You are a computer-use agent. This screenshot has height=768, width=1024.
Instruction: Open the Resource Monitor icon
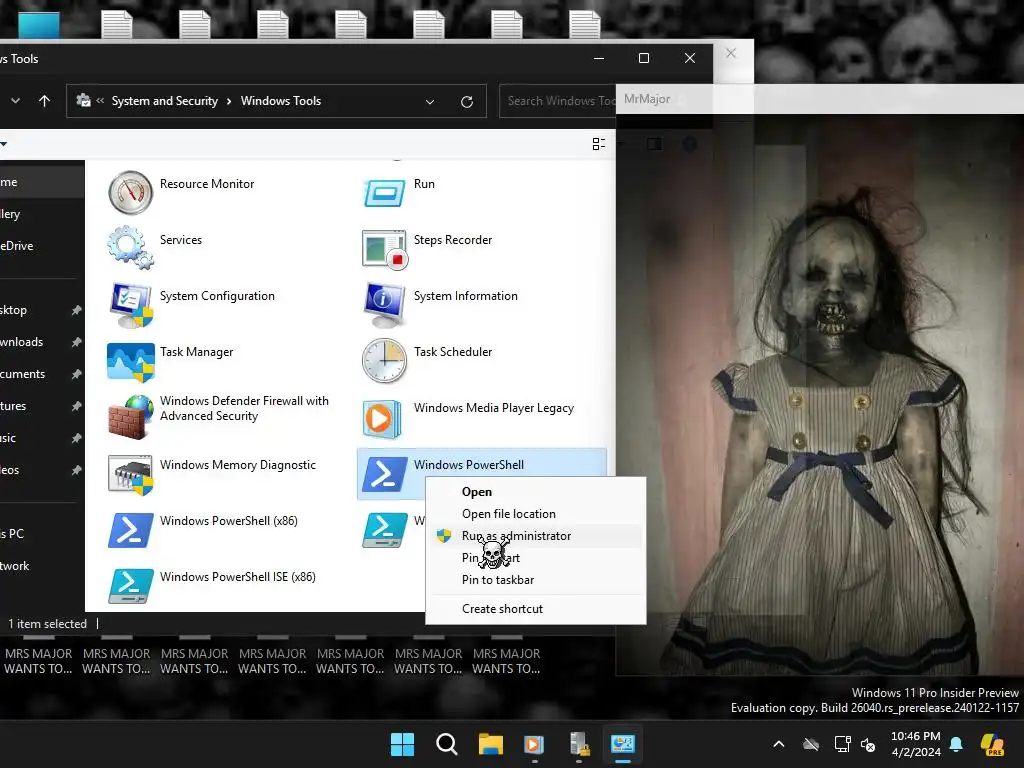[x=131, y=193]
